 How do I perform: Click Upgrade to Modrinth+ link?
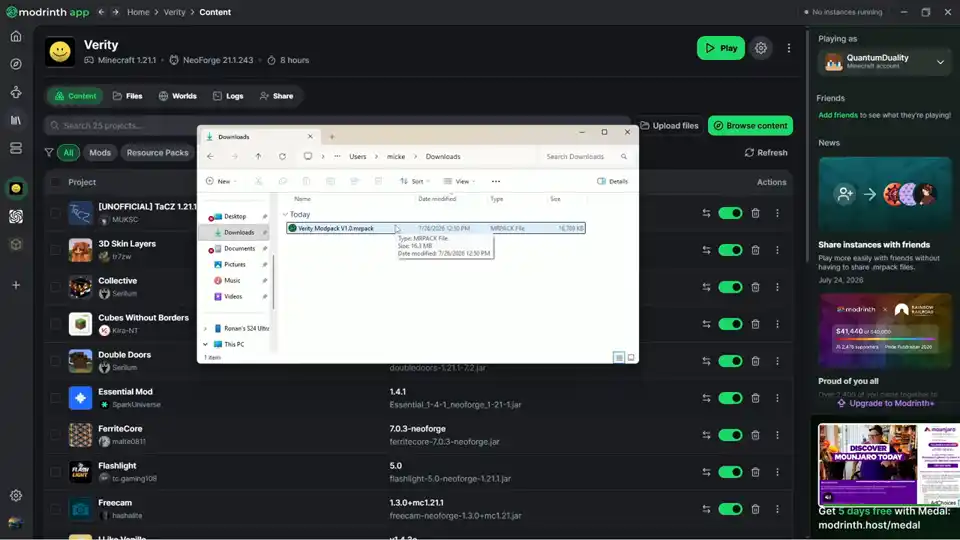[x=886, y=403]
